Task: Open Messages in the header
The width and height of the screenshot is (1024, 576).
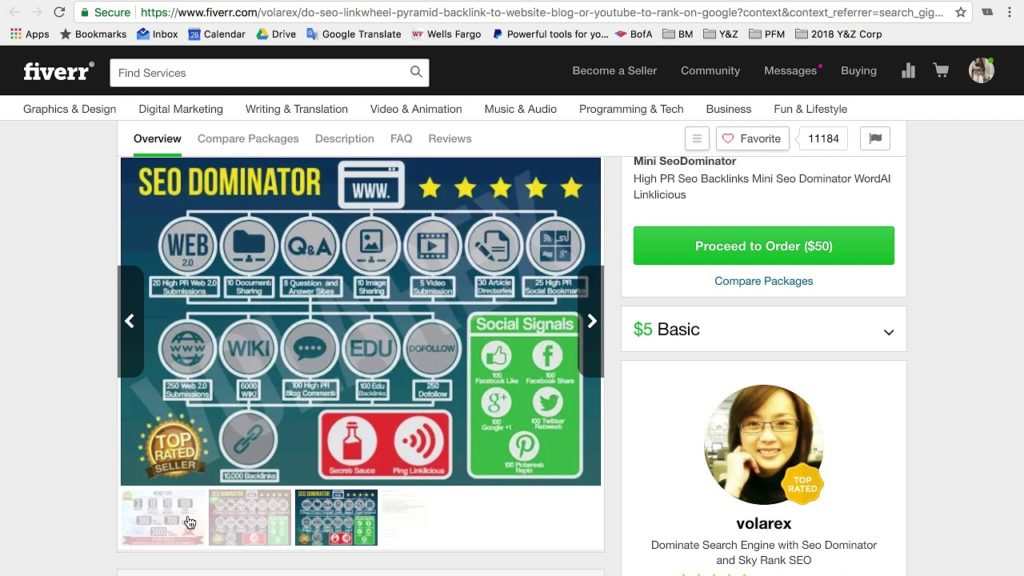Action: (x=790, y=71)
